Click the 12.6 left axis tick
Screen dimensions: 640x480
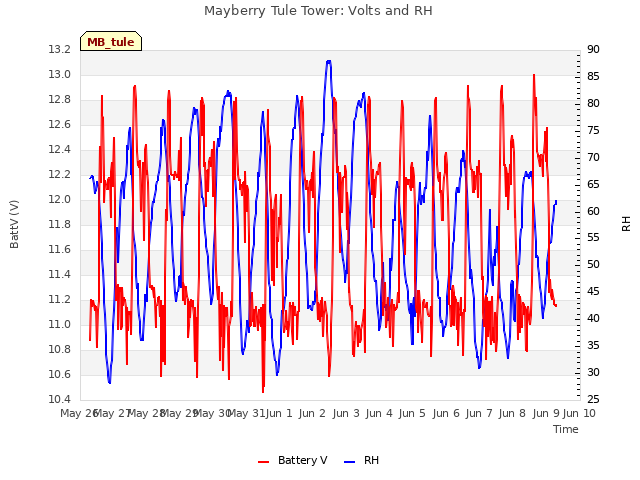click(60, 124)
